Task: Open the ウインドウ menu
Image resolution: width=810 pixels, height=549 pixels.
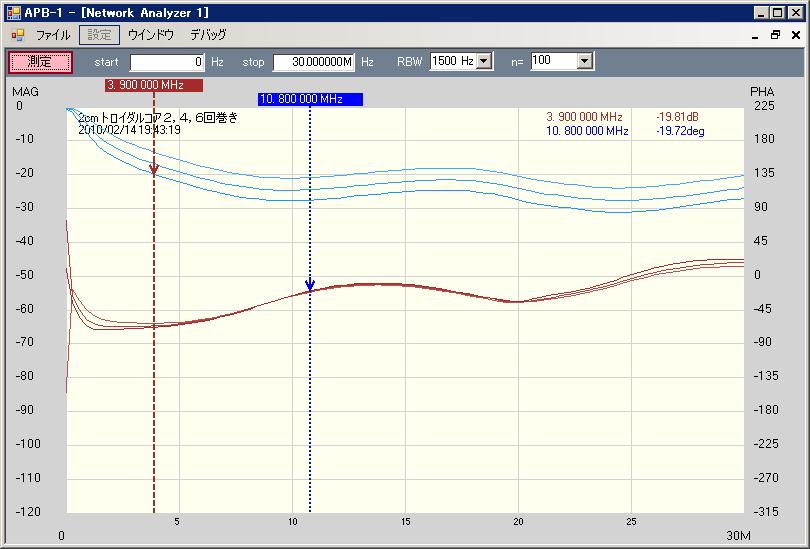Action: pyautogui.click(x=150, y=35)
